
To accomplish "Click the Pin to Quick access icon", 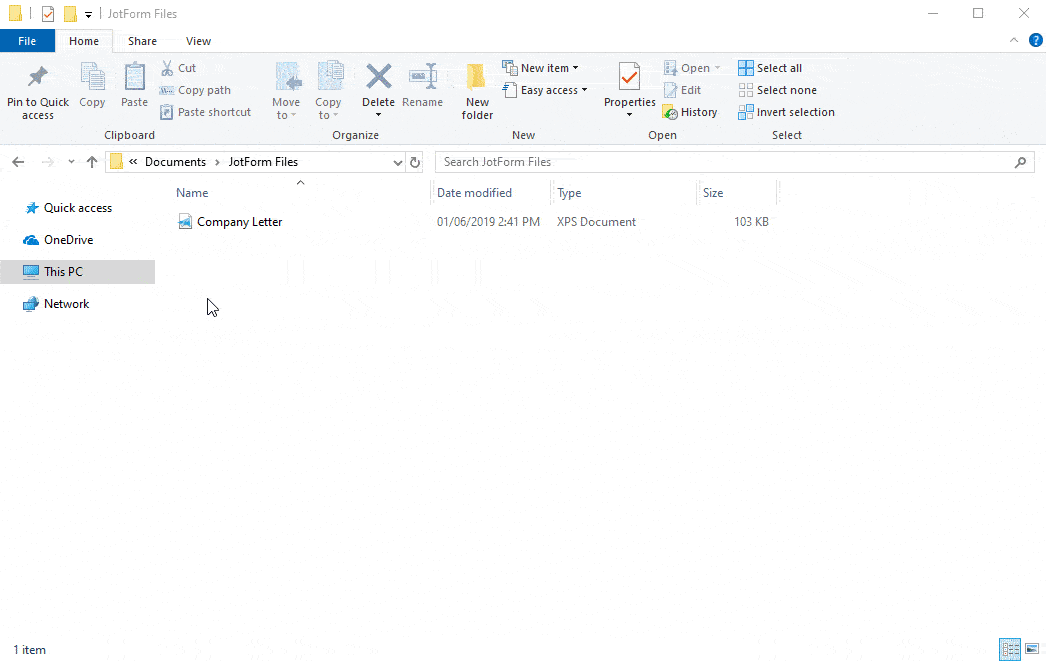I will click(x=38, y=88).
